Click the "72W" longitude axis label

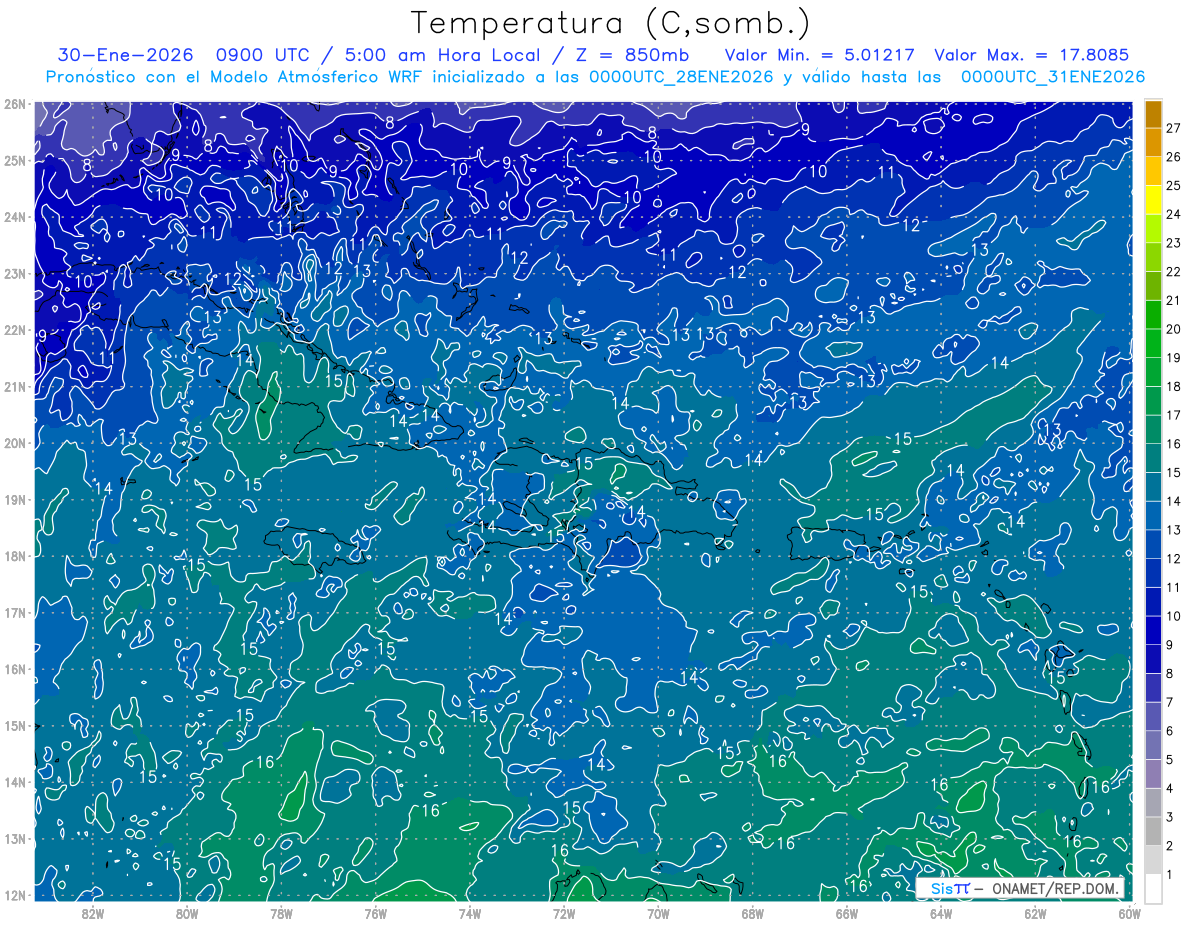pos(564,912)
